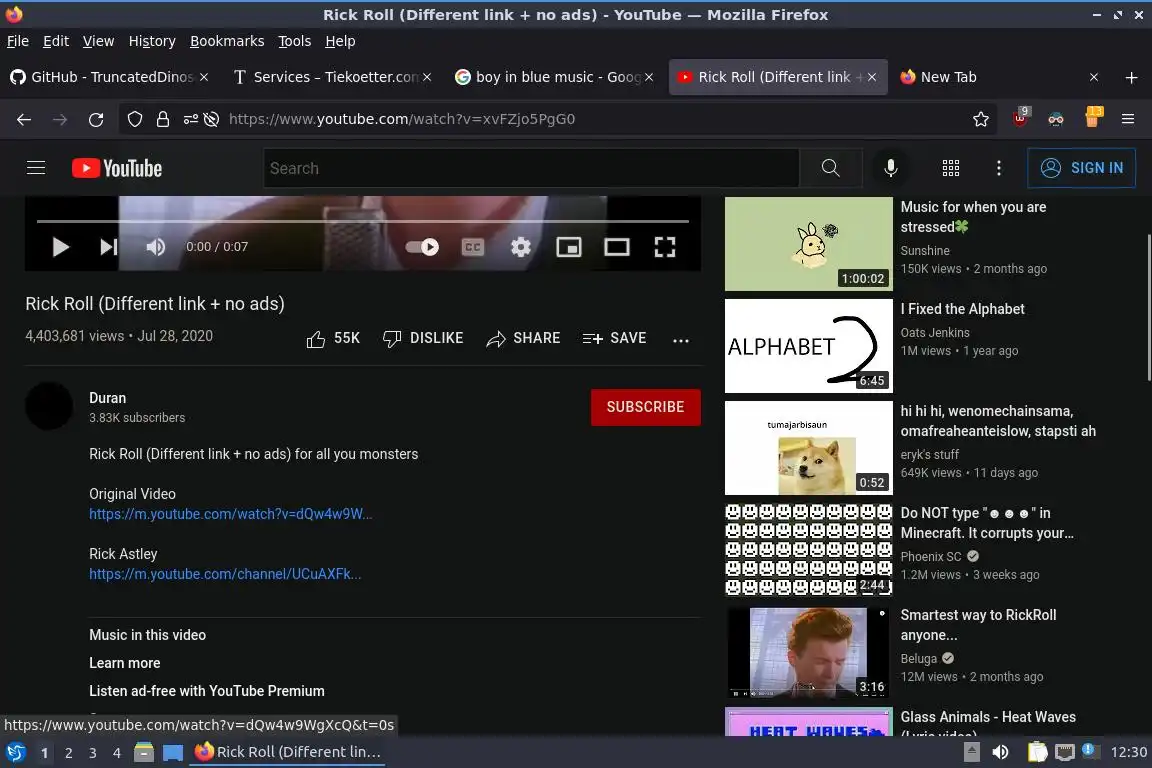Screen dimensions: 1152x768
Task: Toggle the autoplay switch in player
Action: [422, 247]
